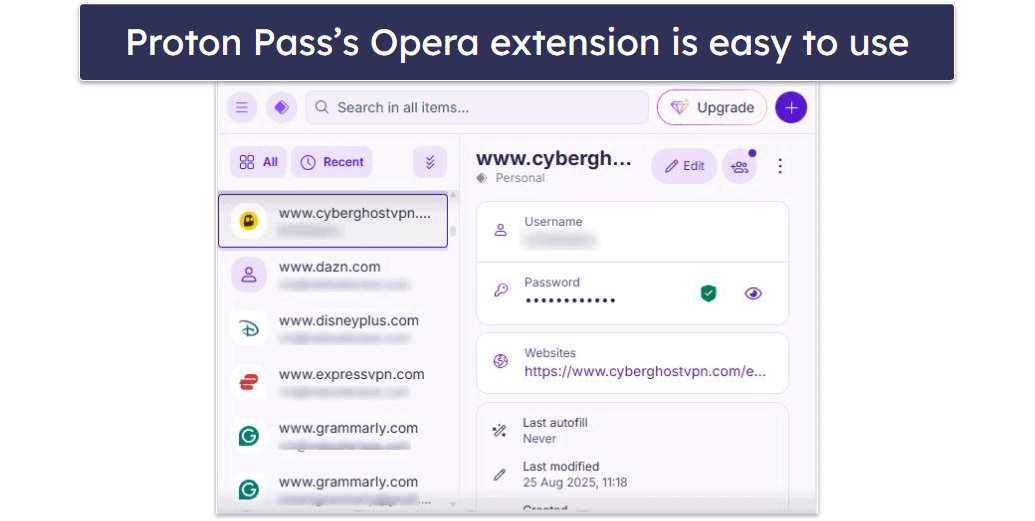Image resolution: width=1035 pixels, height=521 pixels.
Task: Click the username person icon
Action: [500, 230]
